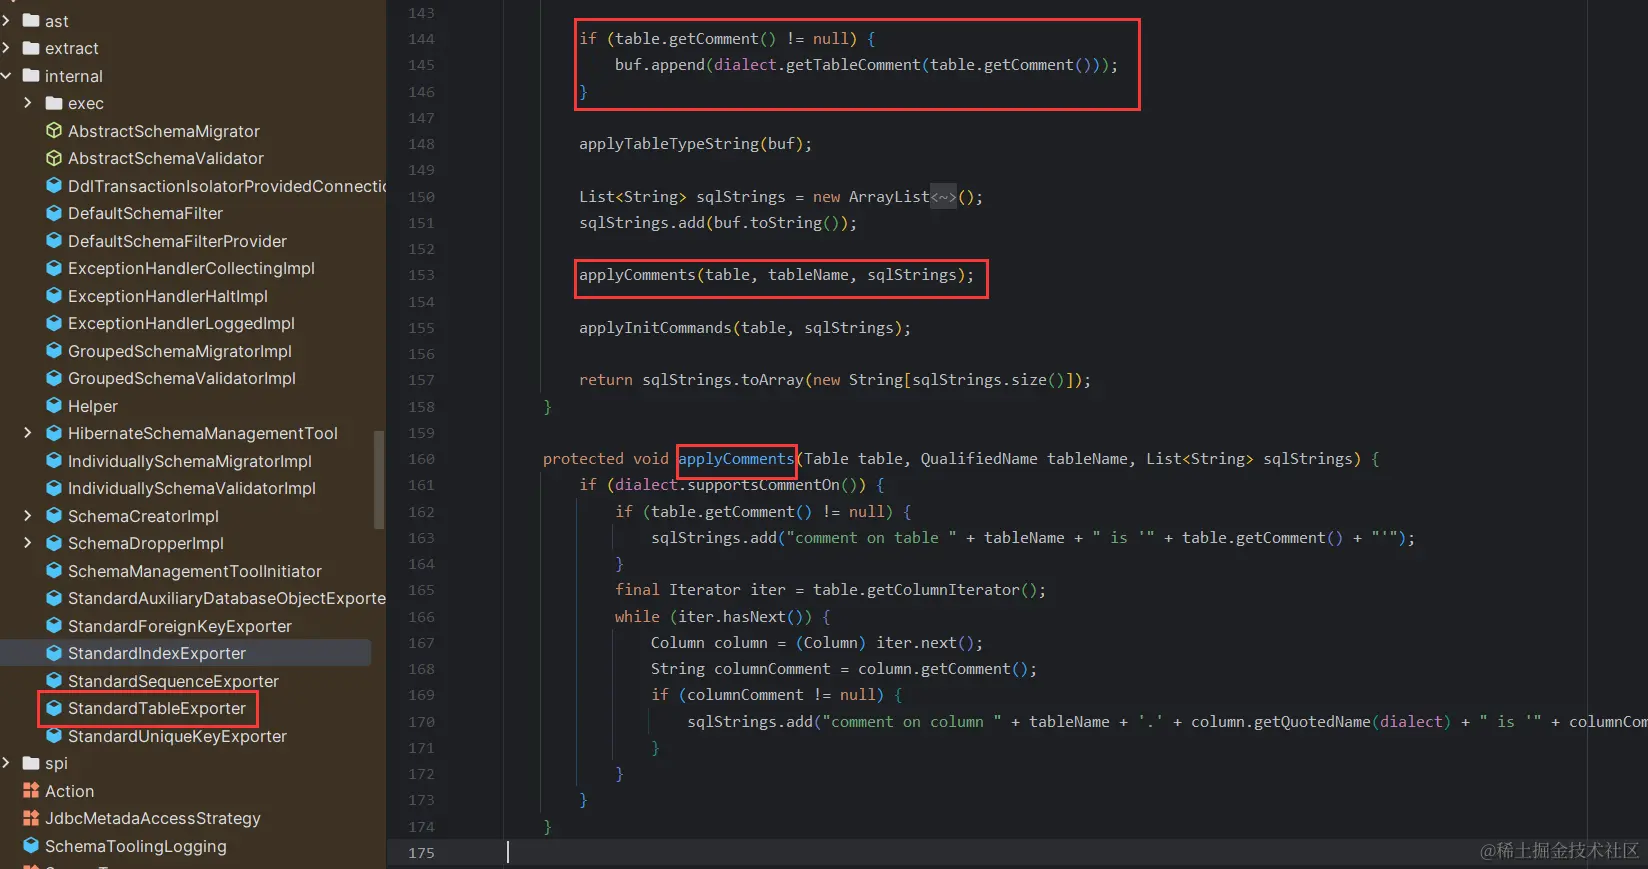Expand folded generic ArrayList<~> region

click(943, 197)
